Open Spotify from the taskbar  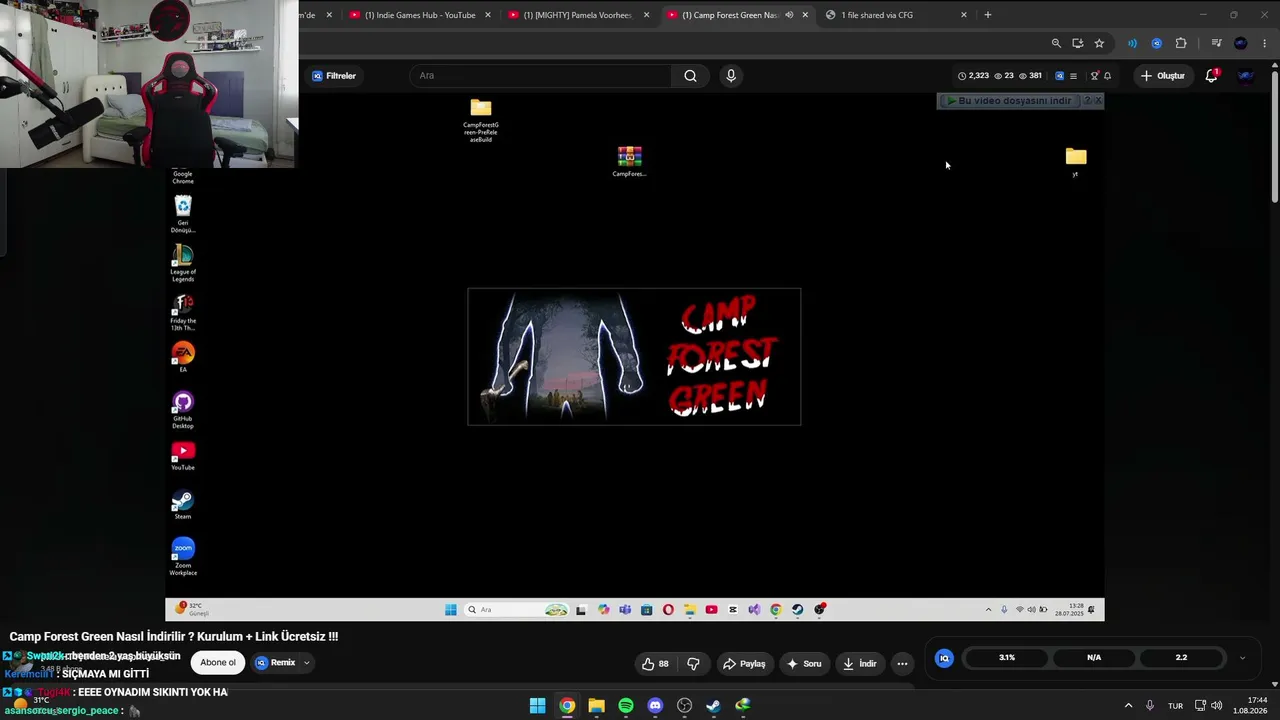pyautogui.click(x=626, y=706)
